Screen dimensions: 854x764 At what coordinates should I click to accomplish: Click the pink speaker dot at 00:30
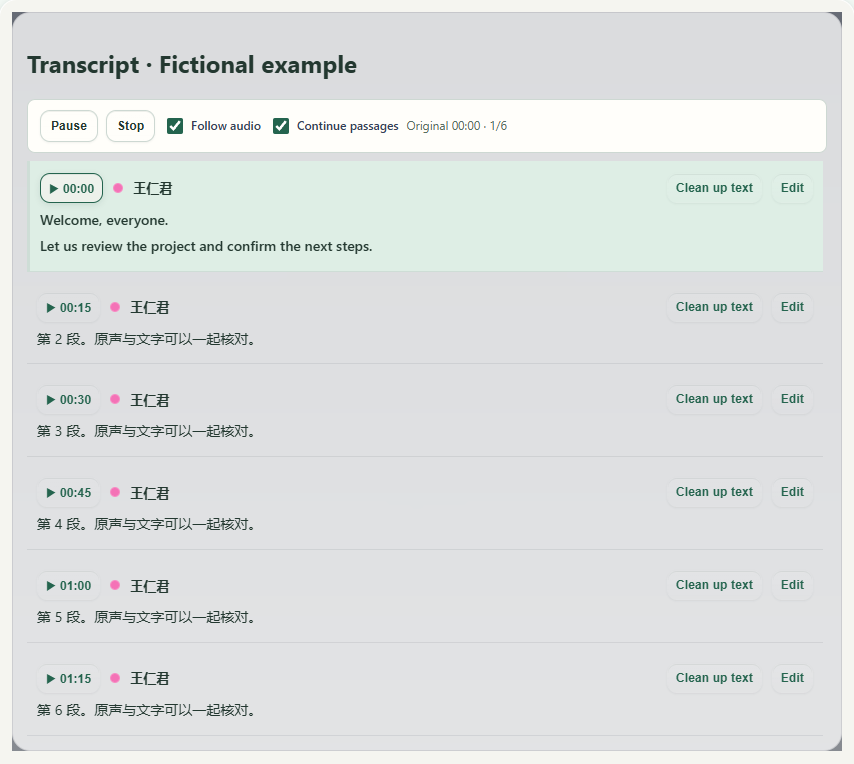pos(115,399)
